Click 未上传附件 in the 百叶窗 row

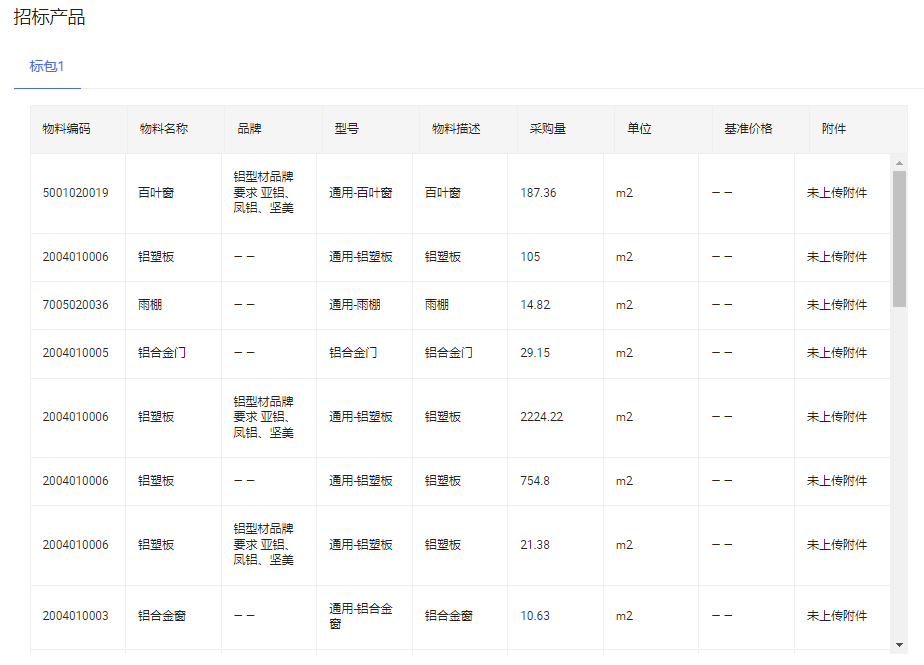click(837, 193)
